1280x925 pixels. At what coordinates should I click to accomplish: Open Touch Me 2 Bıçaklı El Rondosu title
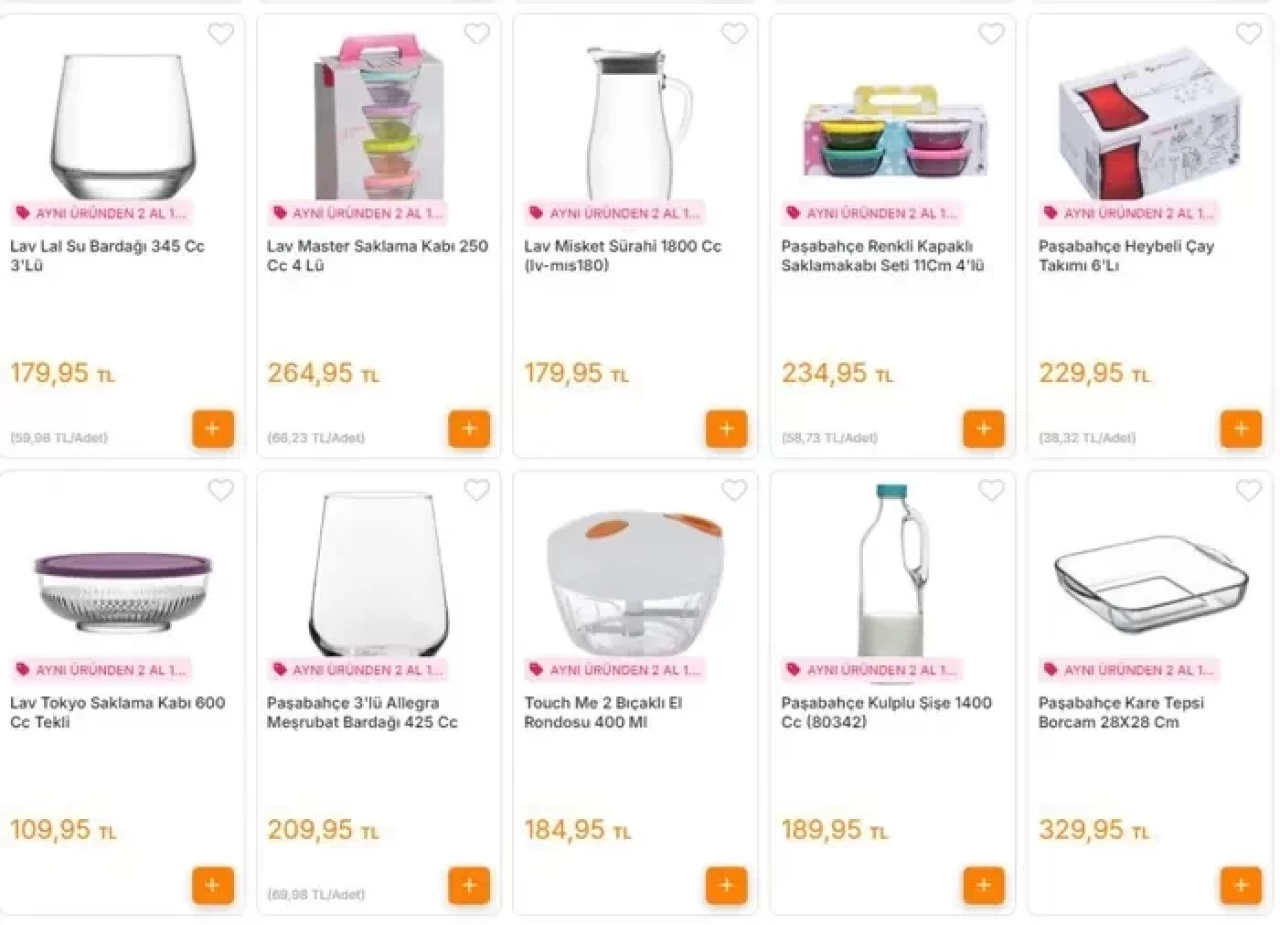(603, 712)
